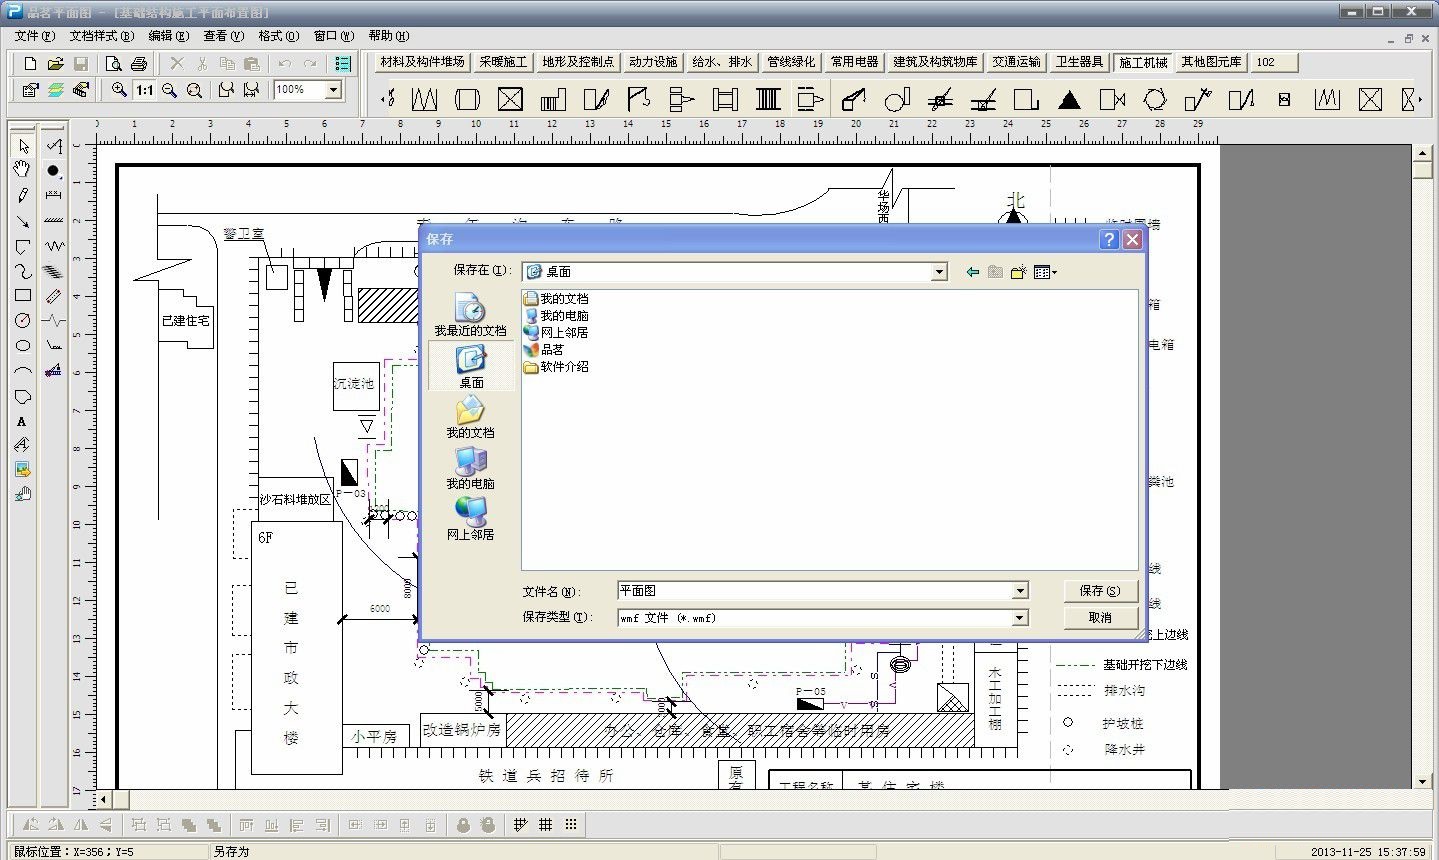Click the 文件名 text field
Image resolution: width=1439 pixels, height=860 pixels.
tap(814, 591)
